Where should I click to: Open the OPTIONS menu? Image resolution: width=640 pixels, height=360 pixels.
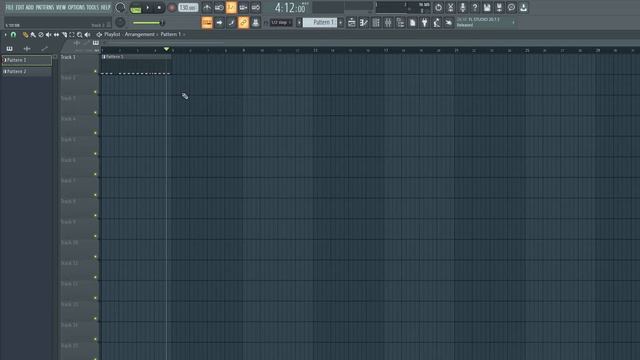tap(77, 7)
